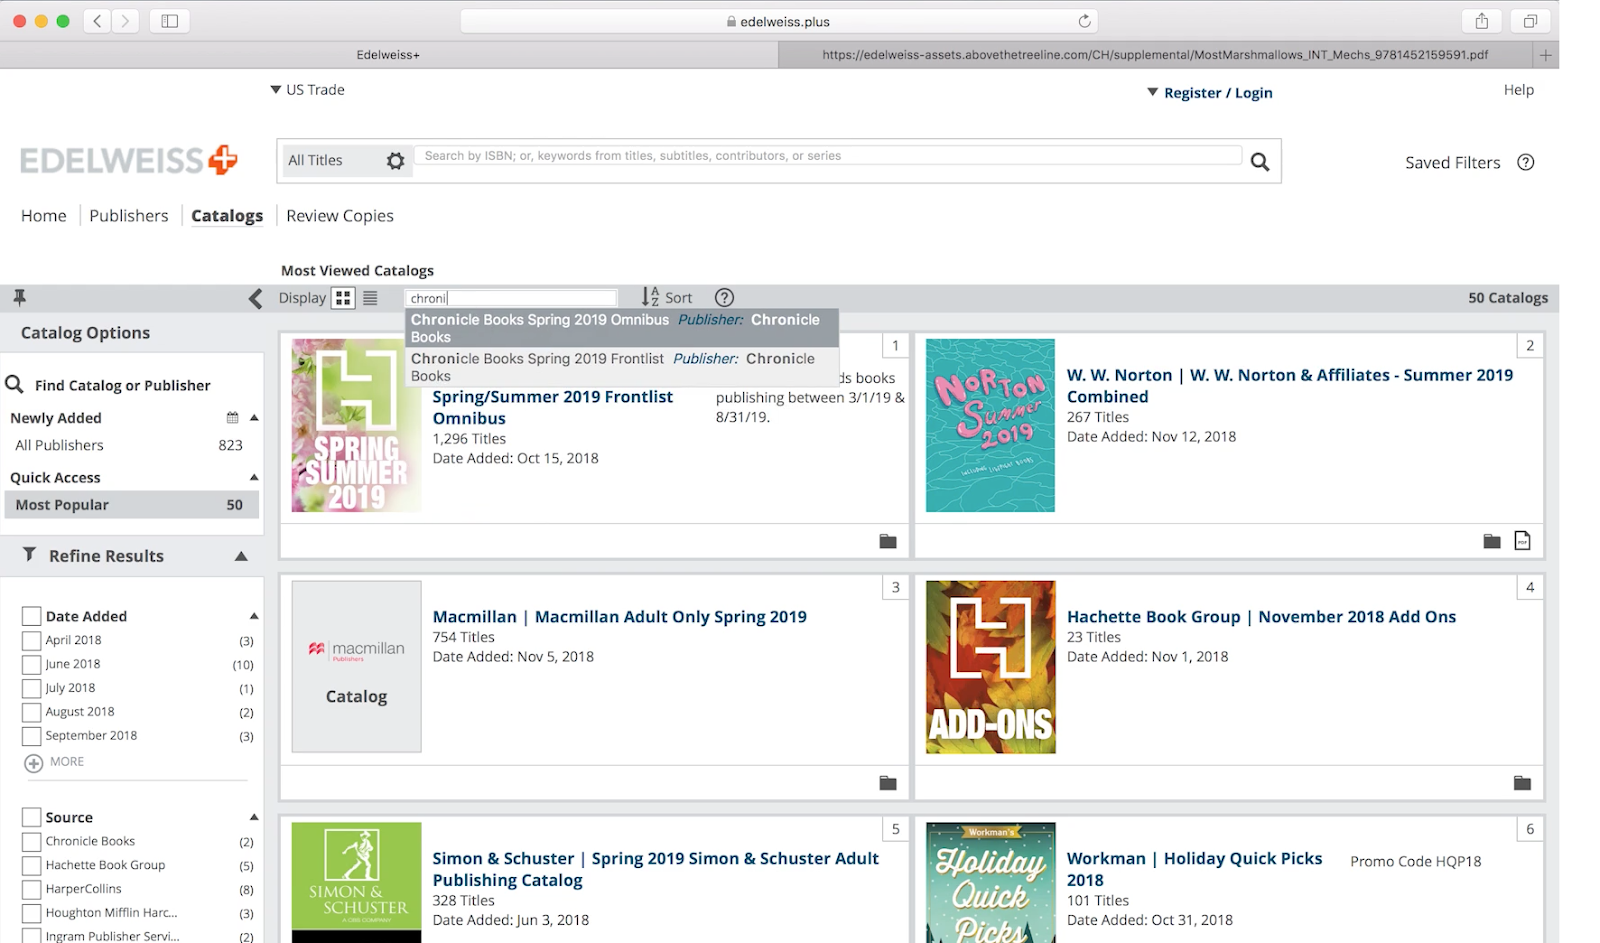Click the Refine Results funnel icon

pos(29,554)
